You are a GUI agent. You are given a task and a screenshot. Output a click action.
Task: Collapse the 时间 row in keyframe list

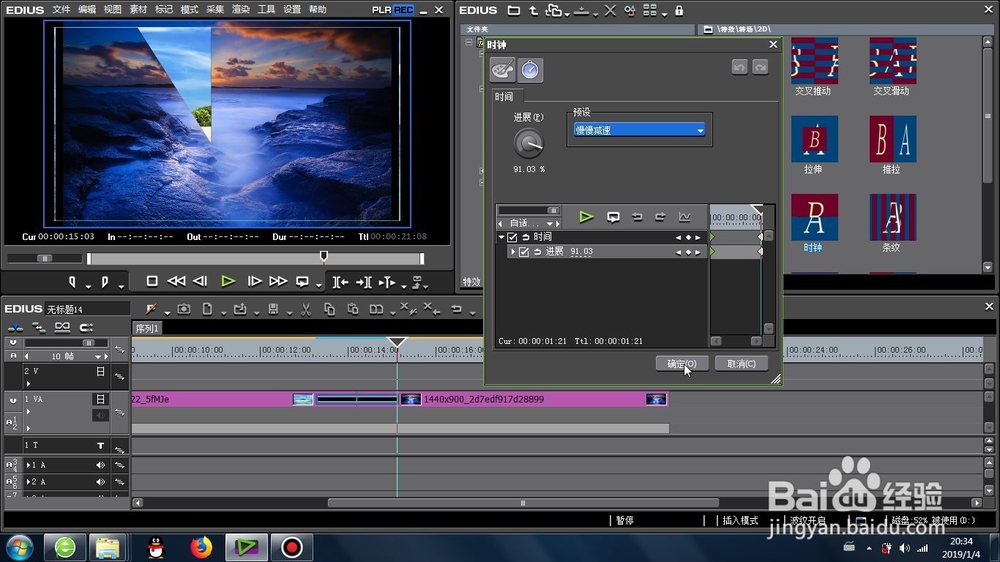point(501,237)
